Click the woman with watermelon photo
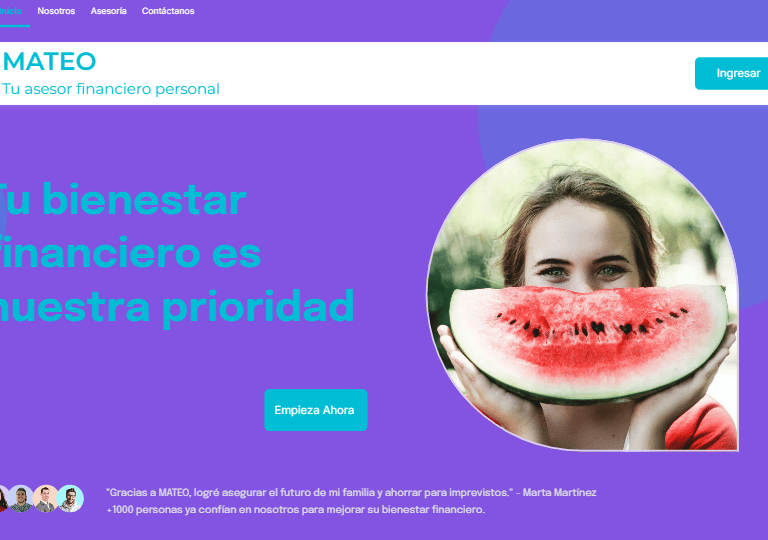This screenshot has height=540, width=768. coord(583,295)
